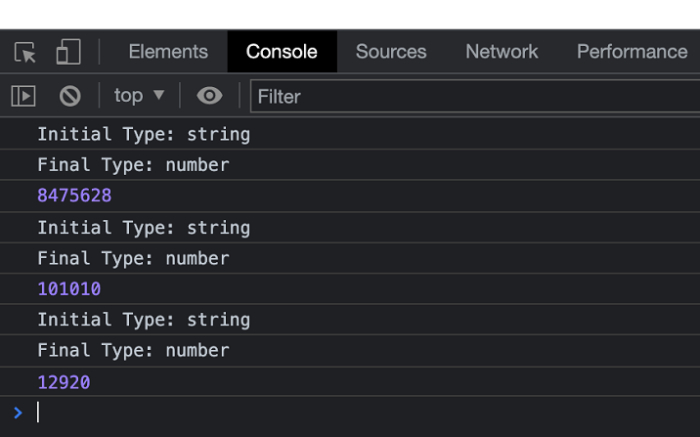Show the console sidebar panel
The height and width of the screenshot is (437, 700).
[23, 96]
